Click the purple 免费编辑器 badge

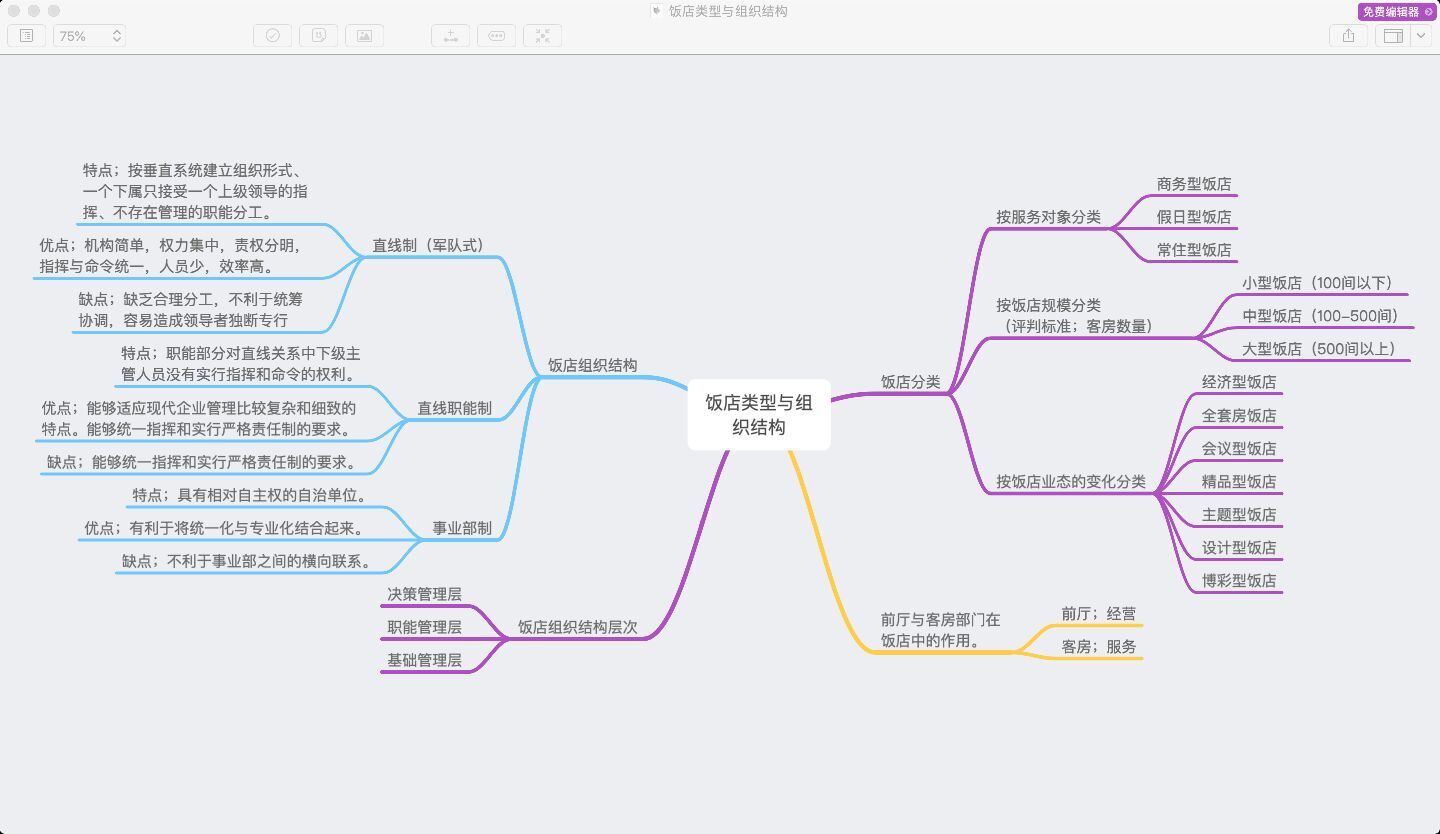click(x=1396, y=12)
